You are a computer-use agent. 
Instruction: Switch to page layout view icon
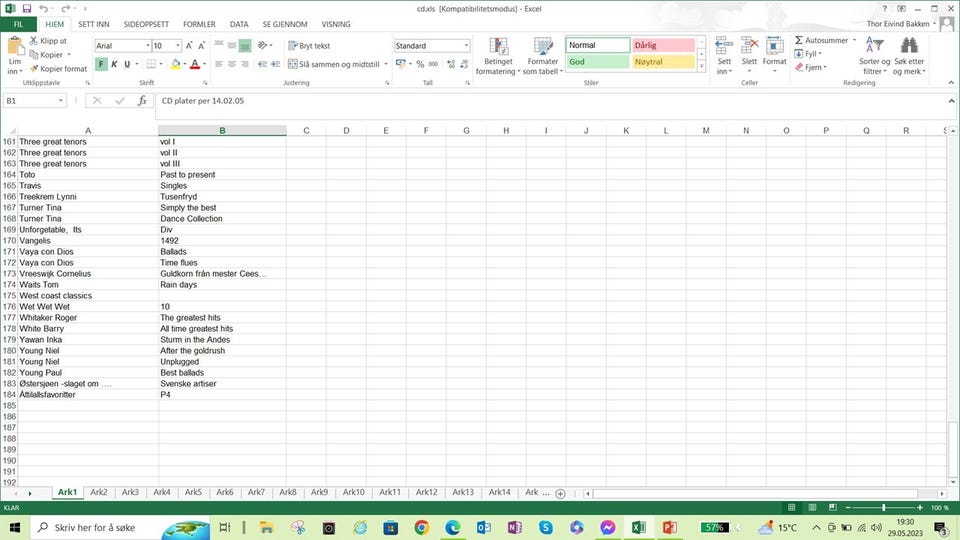(x=812, y=508)
